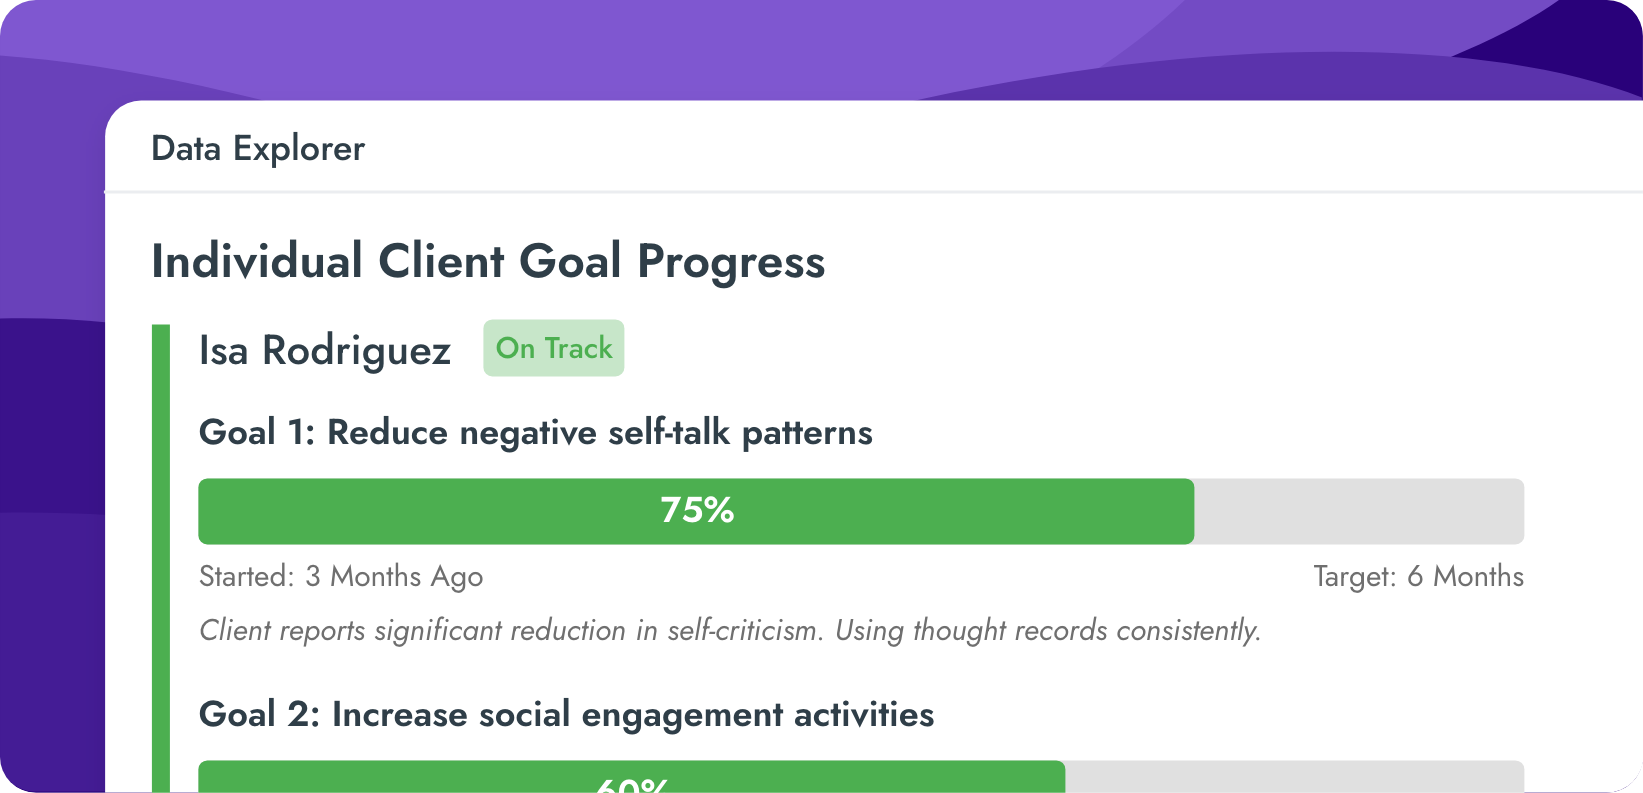The width and height of the screenshot is (1643, 793).
Task: Open Isa Rodriguez's client name
Action: (324, 350)
